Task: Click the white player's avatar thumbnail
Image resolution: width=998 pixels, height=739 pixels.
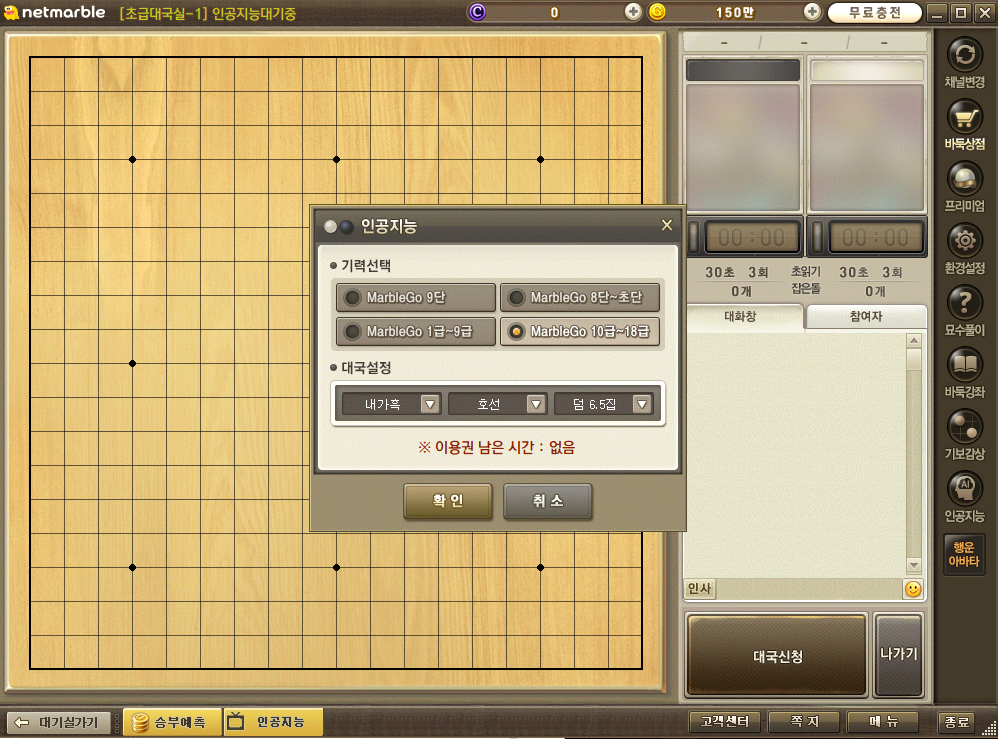Action: point(866,147)
